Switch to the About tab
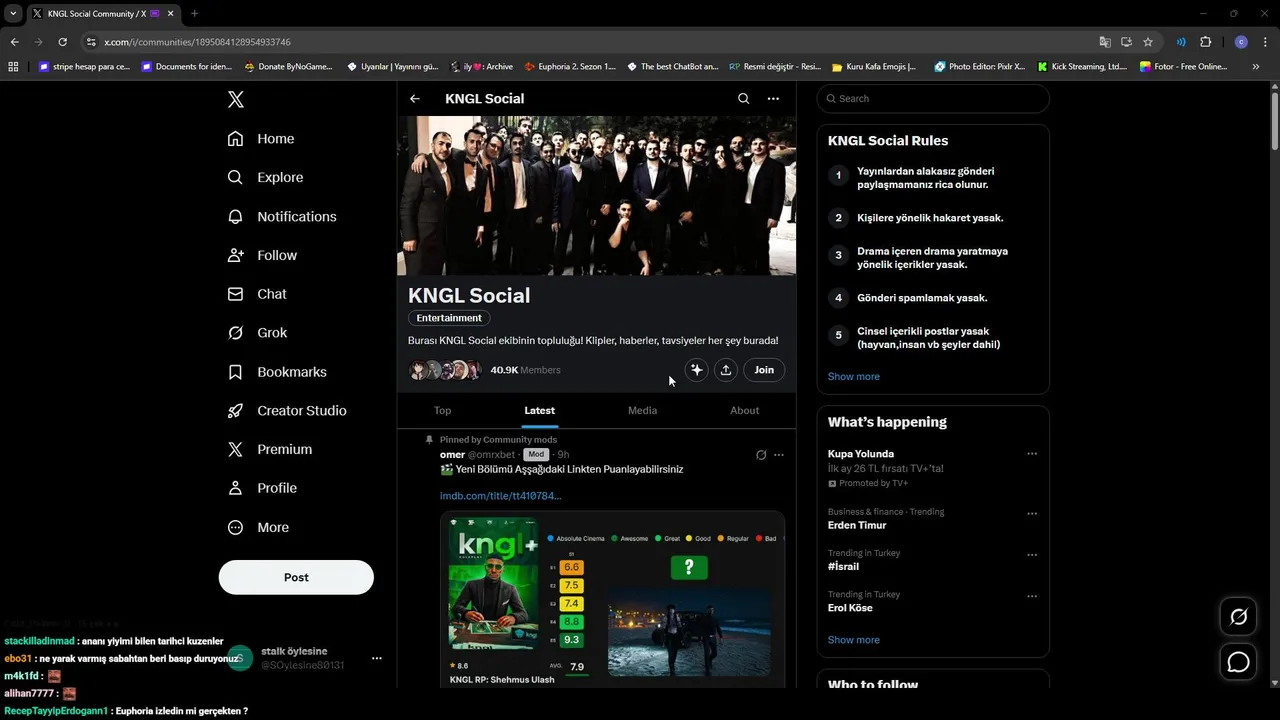The height and width of the screenshot is (720, 1280). coord(744,410)
